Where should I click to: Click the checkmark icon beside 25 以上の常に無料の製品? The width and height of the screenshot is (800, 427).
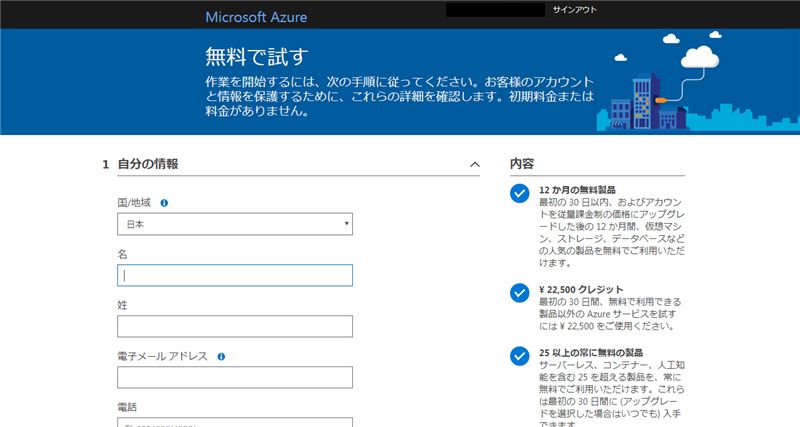tap(519, 356)
